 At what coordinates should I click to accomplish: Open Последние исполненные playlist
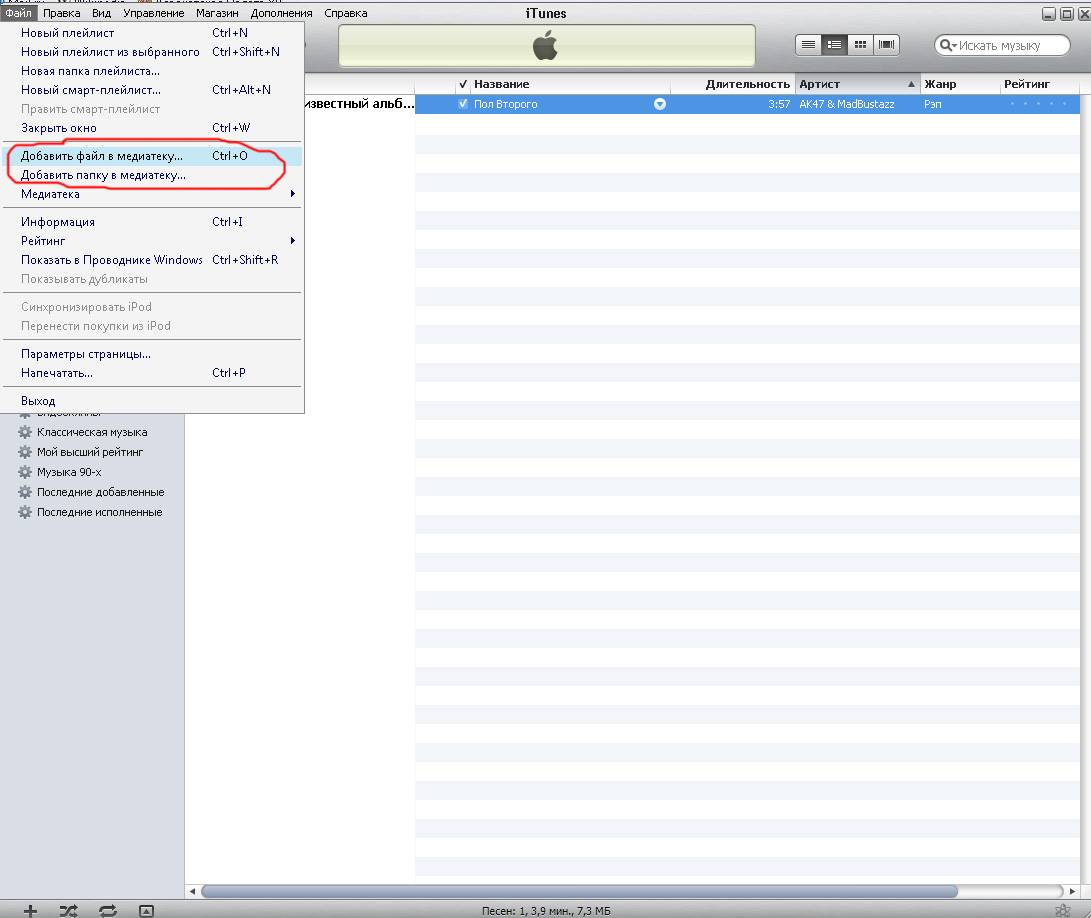[x=99, y=512]
